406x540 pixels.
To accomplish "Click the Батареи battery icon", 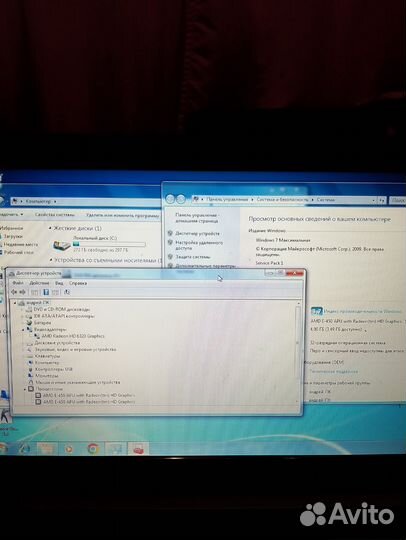I will (x=30, y=323).
